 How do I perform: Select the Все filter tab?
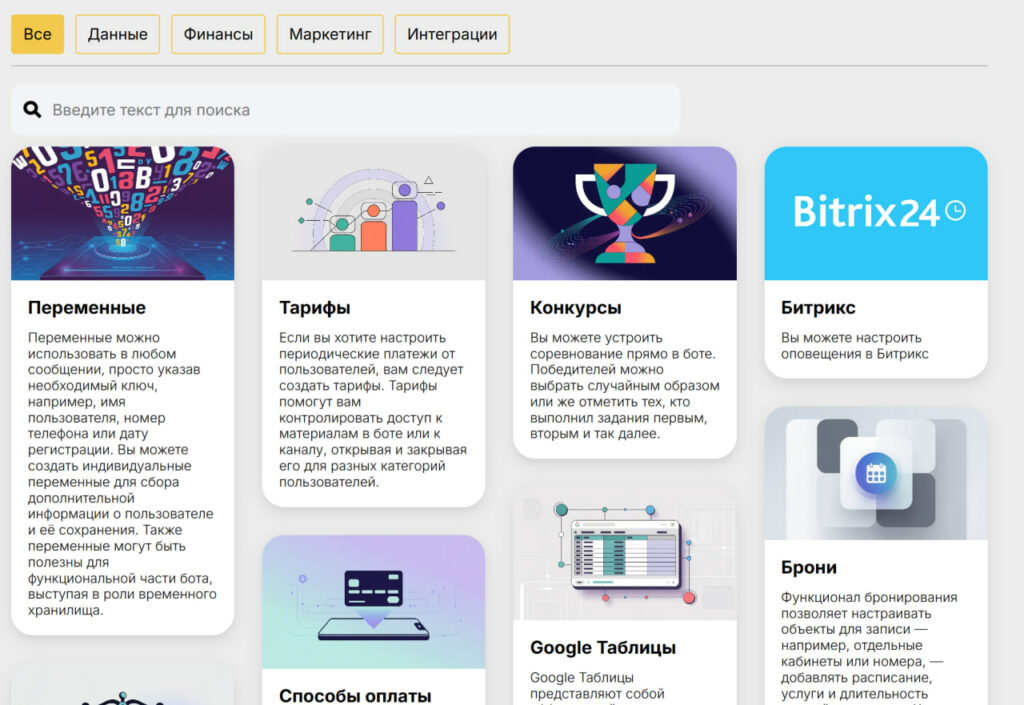tap(37, 34)
